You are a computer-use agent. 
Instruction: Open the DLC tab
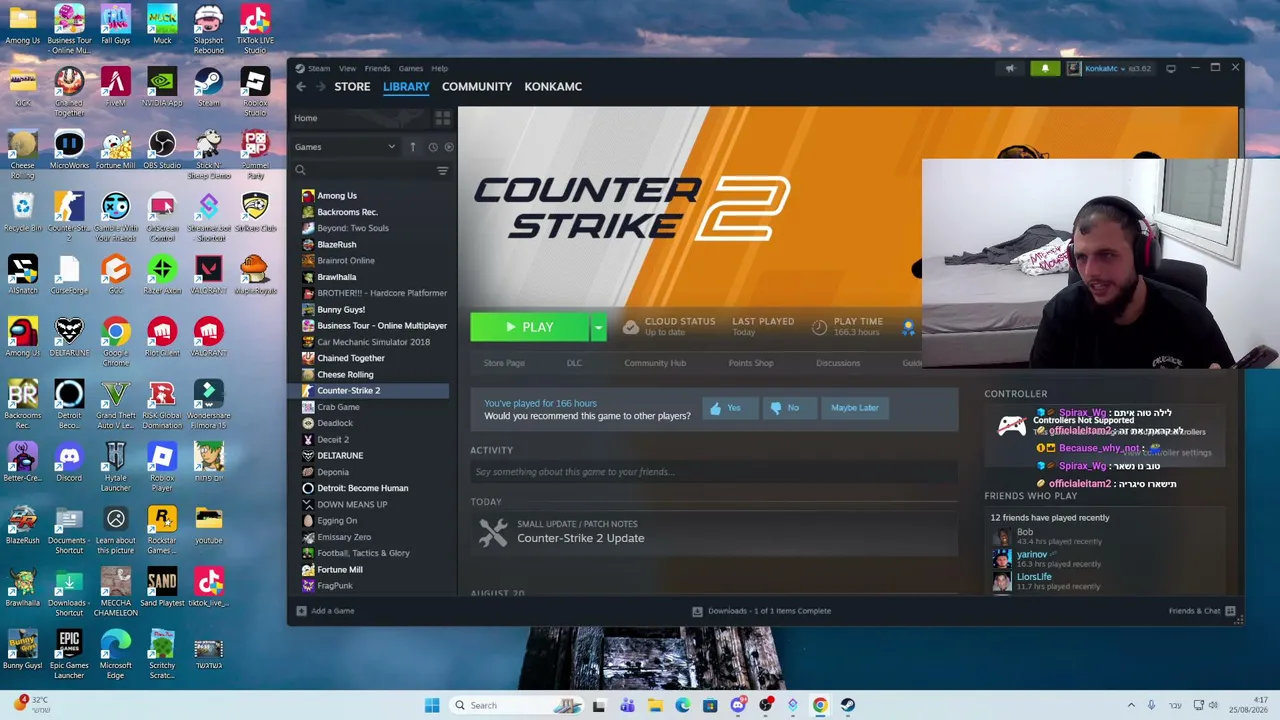[x=574, y=363]
